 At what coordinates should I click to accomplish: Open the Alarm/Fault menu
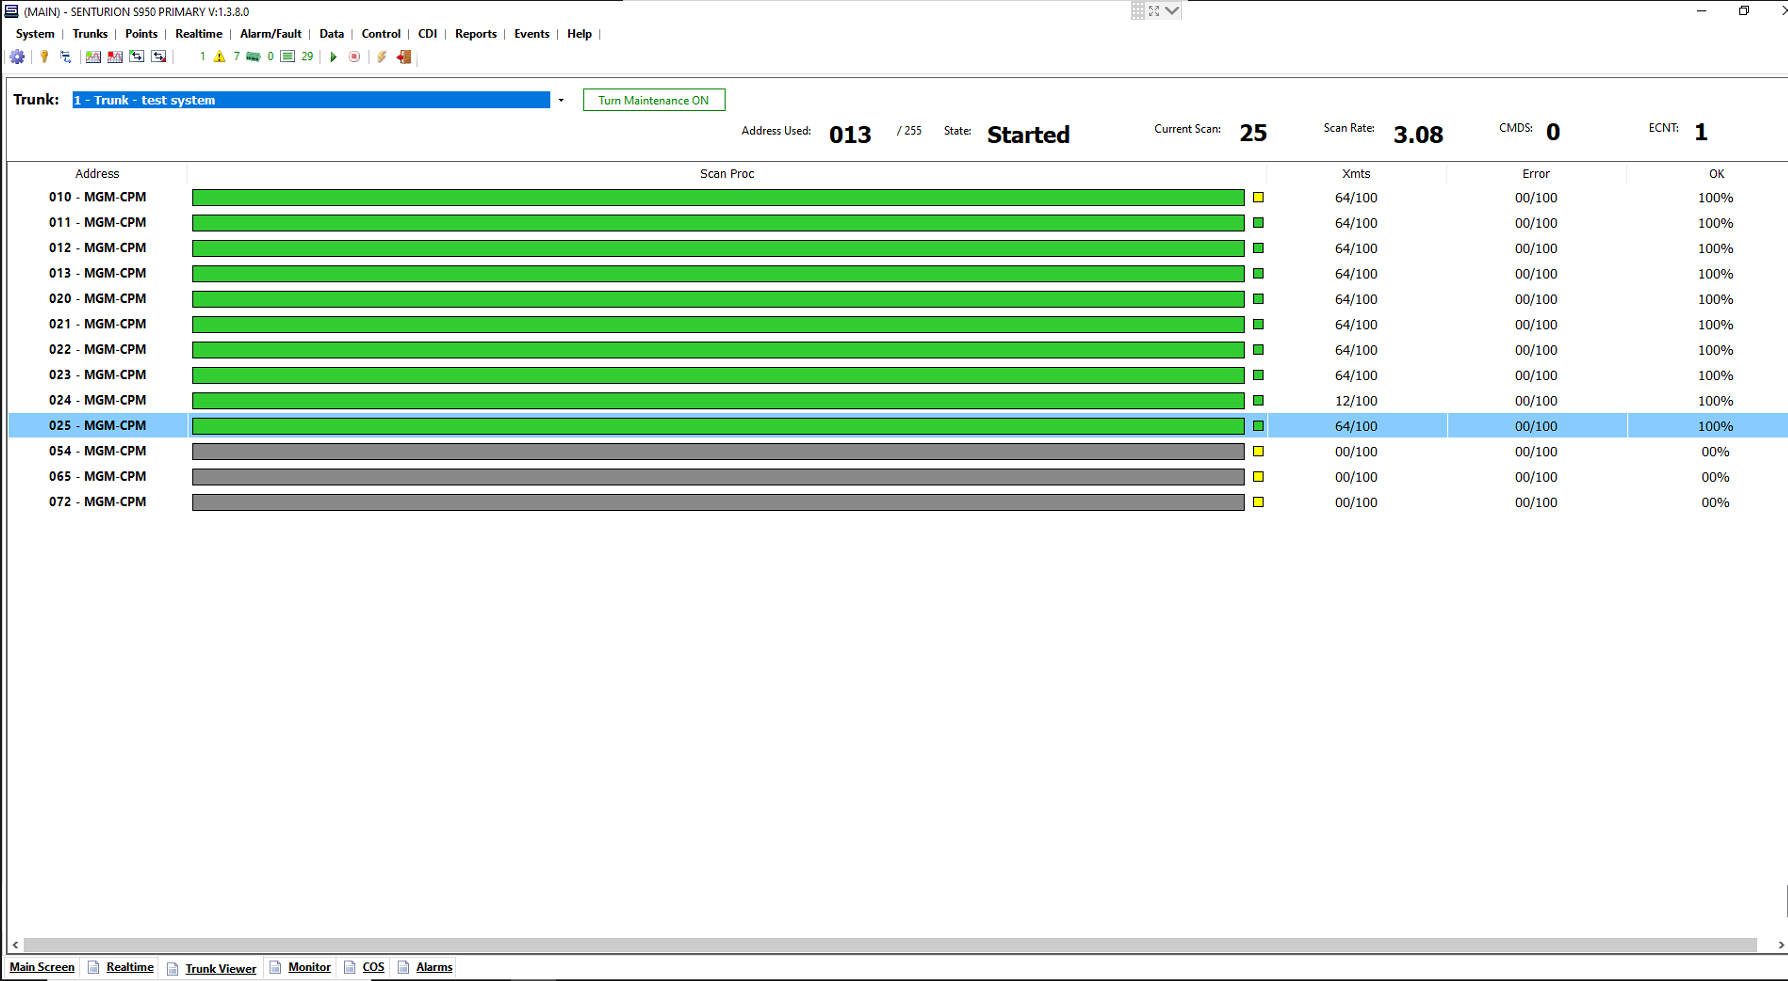(270, 34)
